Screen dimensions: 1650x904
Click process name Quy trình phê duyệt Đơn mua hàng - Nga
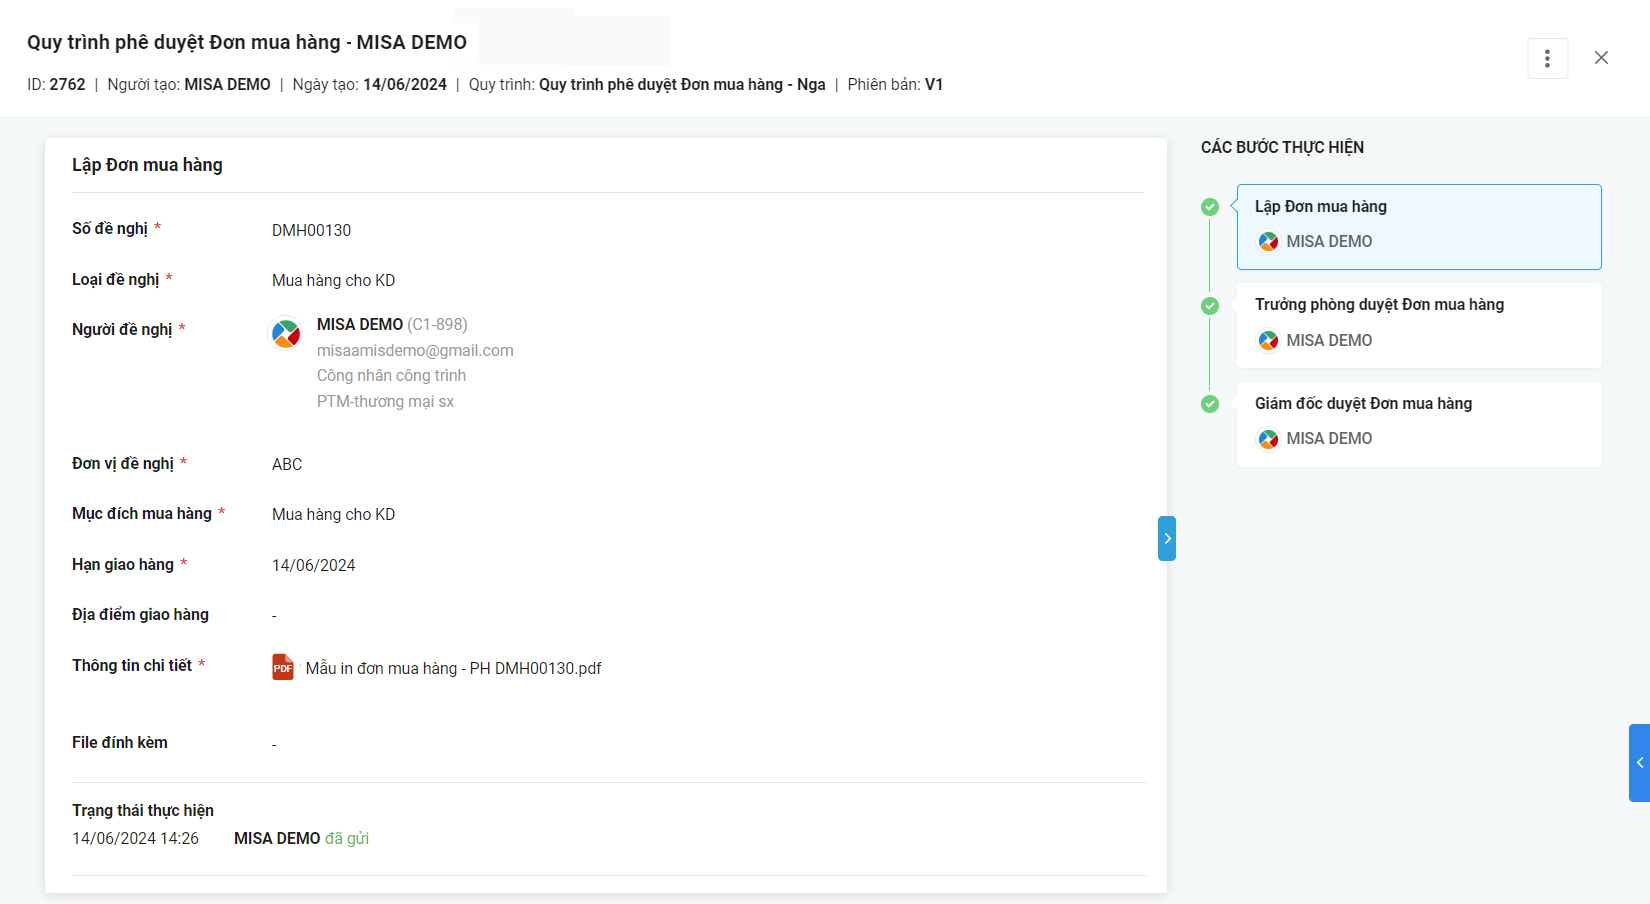(682, 84)
